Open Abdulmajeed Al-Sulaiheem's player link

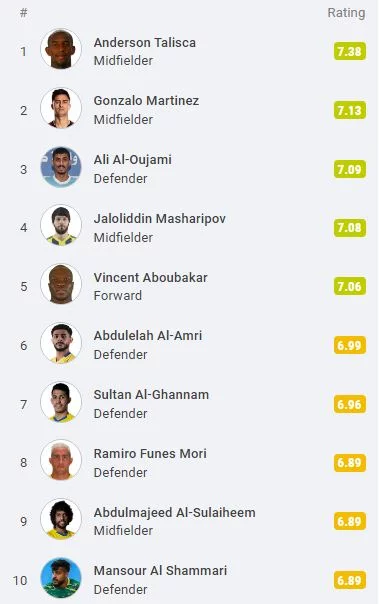pos(174,512)
